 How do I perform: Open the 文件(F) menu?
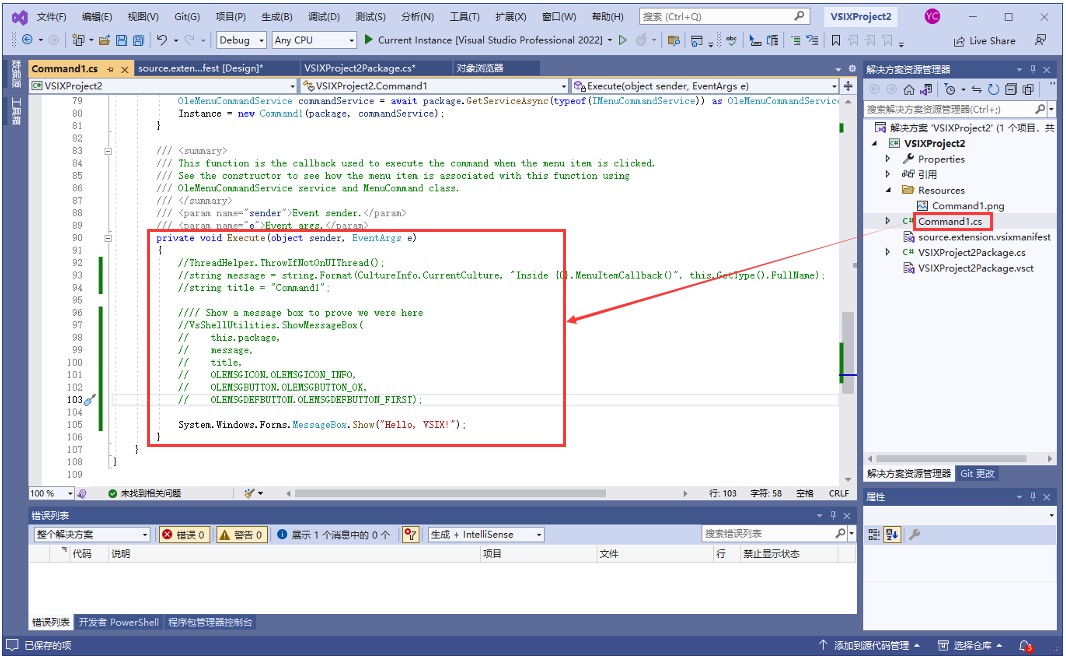(x=51, y=16)
